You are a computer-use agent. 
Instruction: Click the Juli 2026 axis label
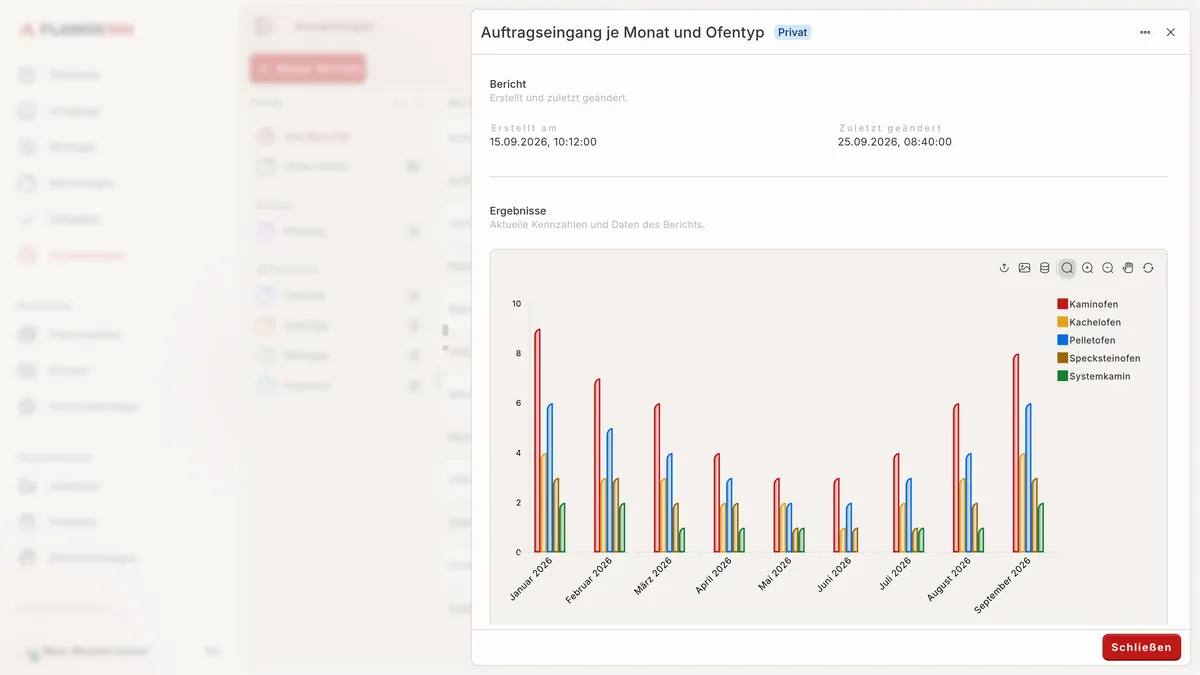895,575
